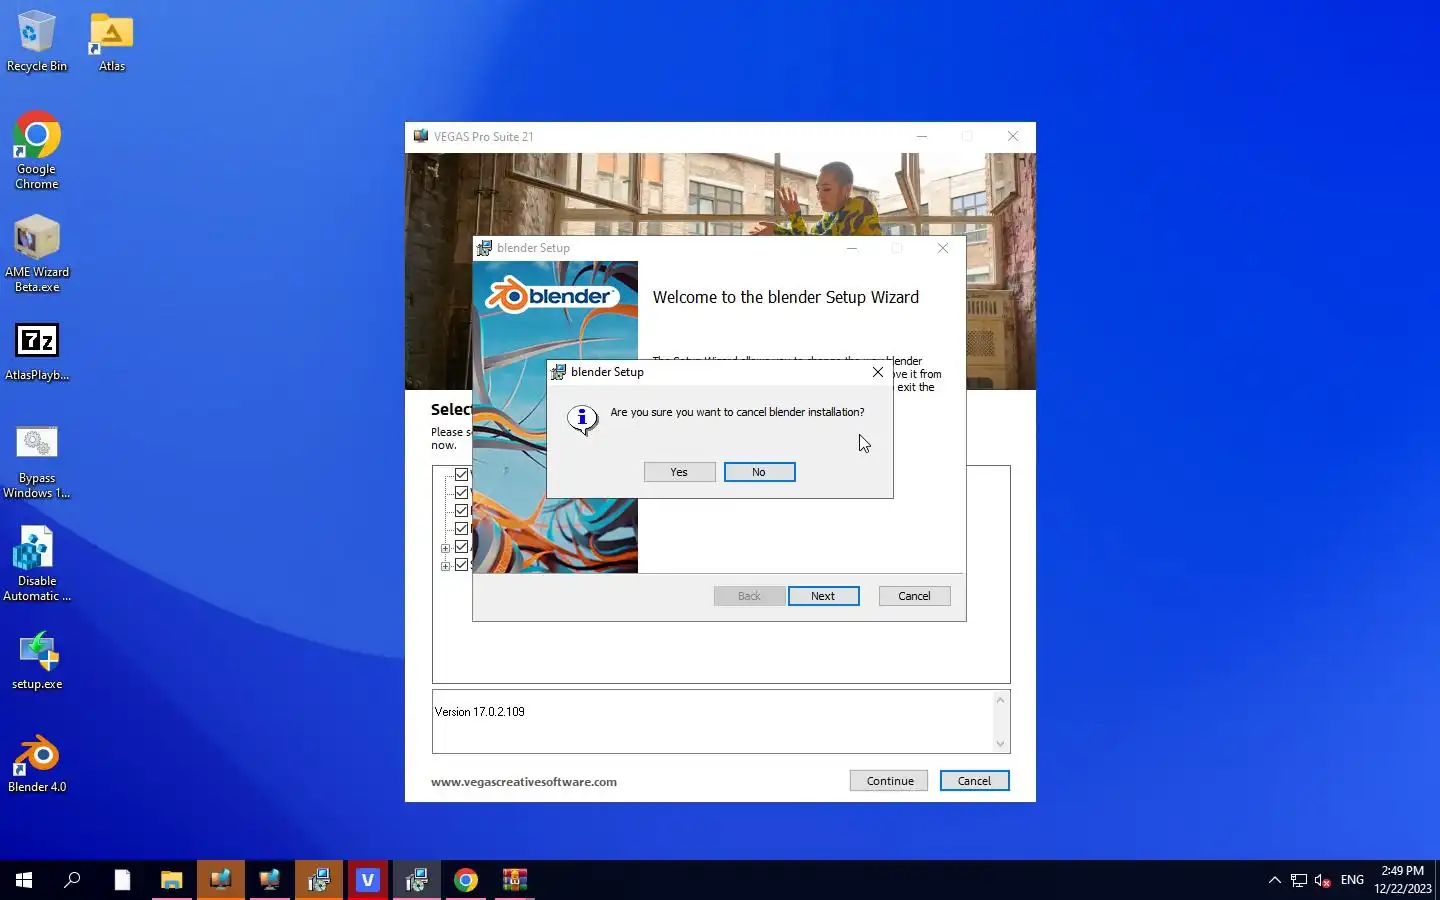1440x900 pixels.
Task: Open the clock showing 2:49 PM
Action: point(1403,880)
